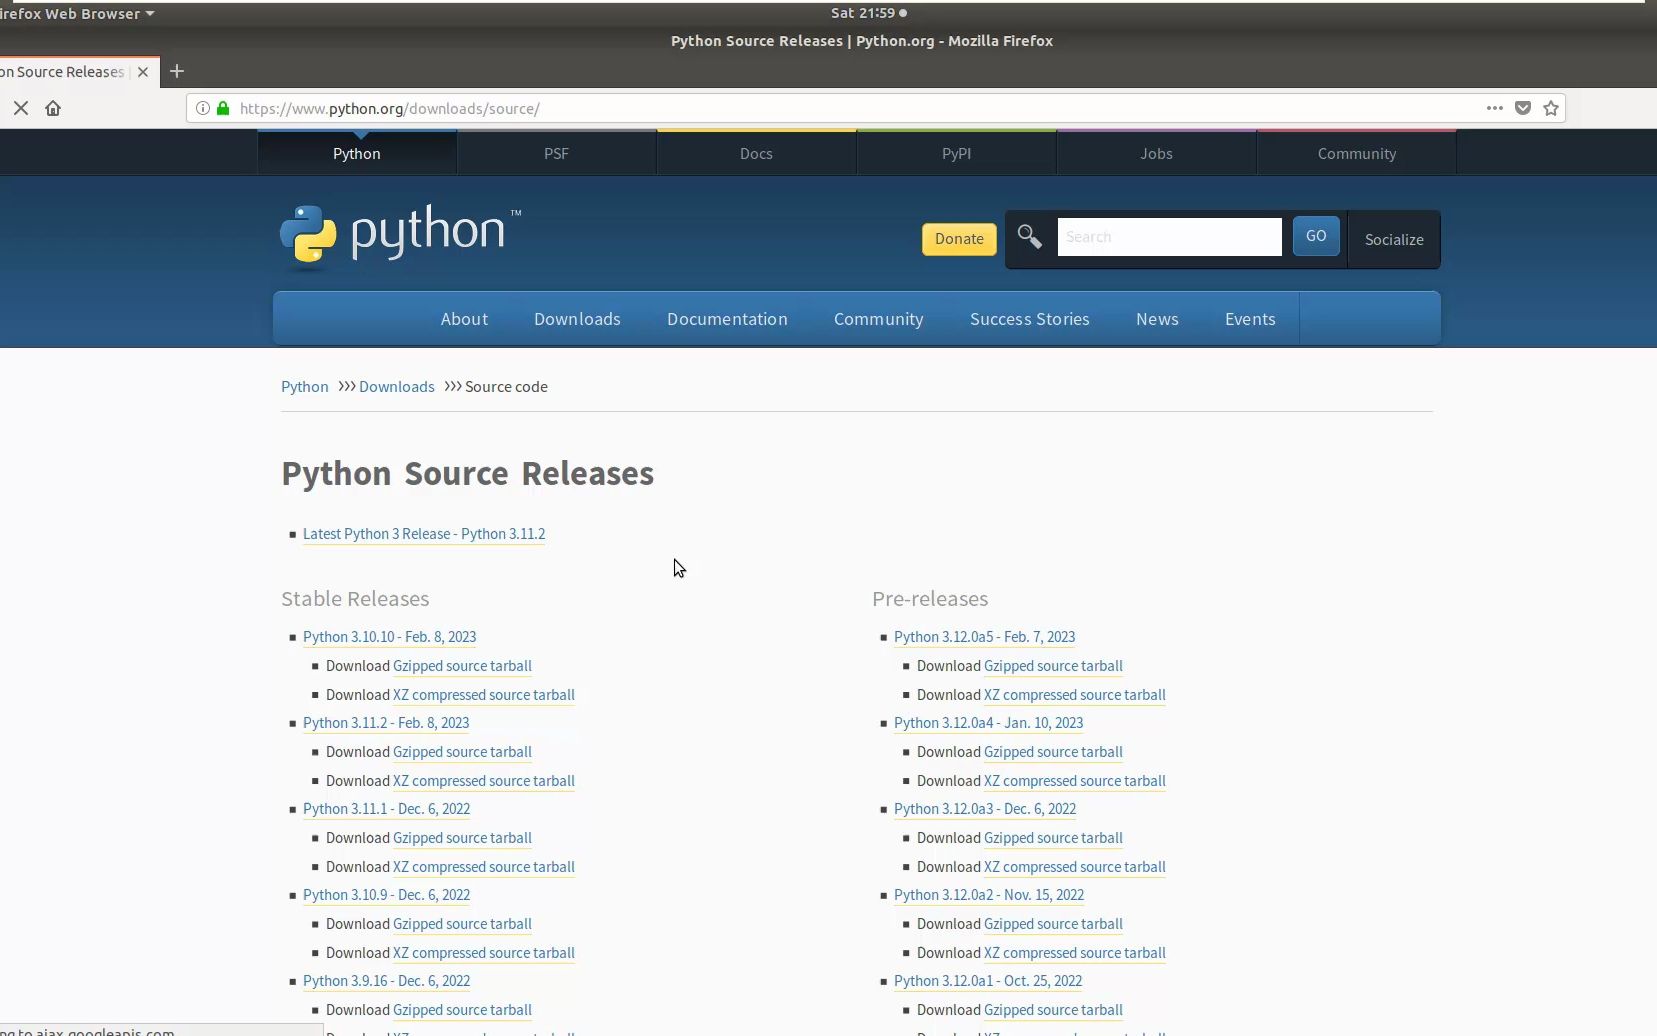Download XZ compressed tarball for Python 3.12.0a5
Image resolution: width=1657 pixels, height=1036 pixels.
(x=1075, y=695)
